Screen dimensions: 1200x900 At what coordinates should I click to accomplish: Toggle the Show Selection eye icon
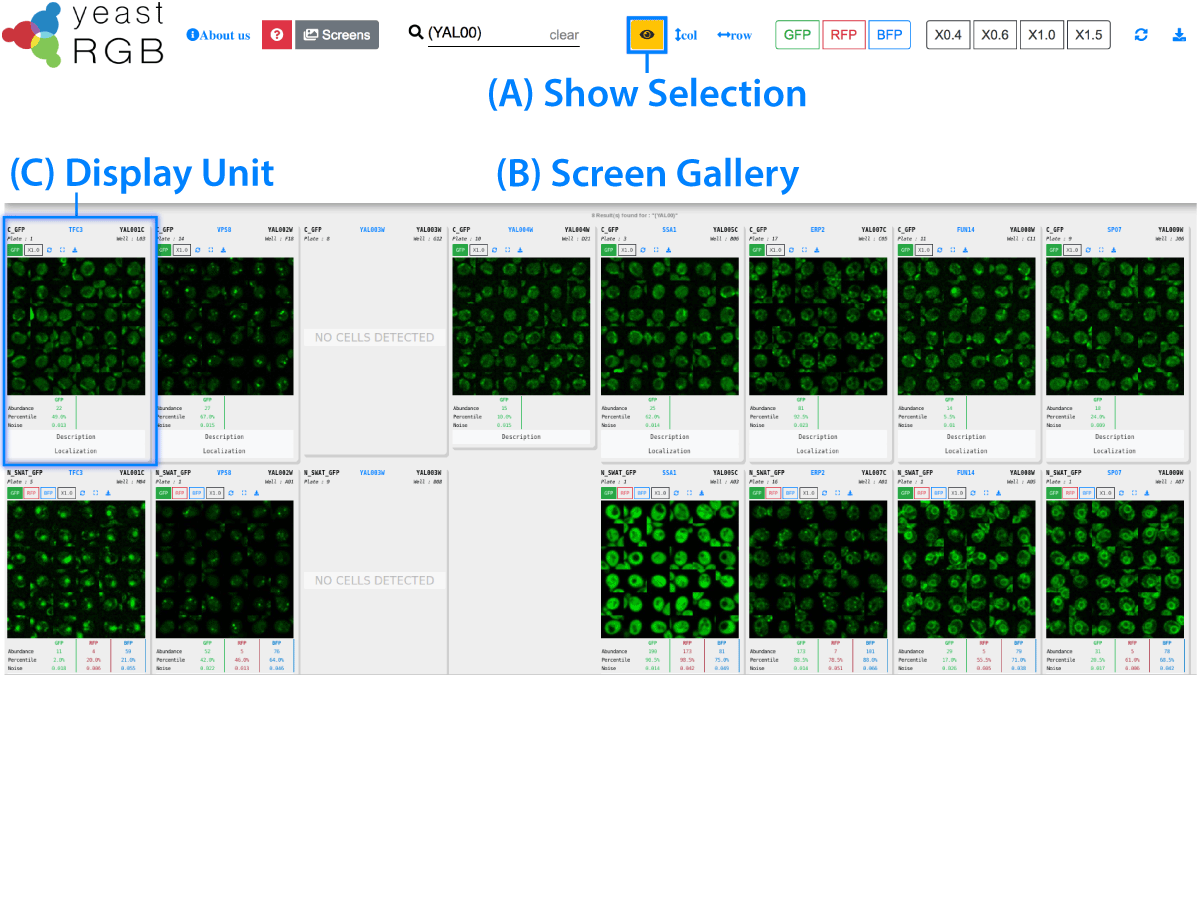tap(647, 34)
